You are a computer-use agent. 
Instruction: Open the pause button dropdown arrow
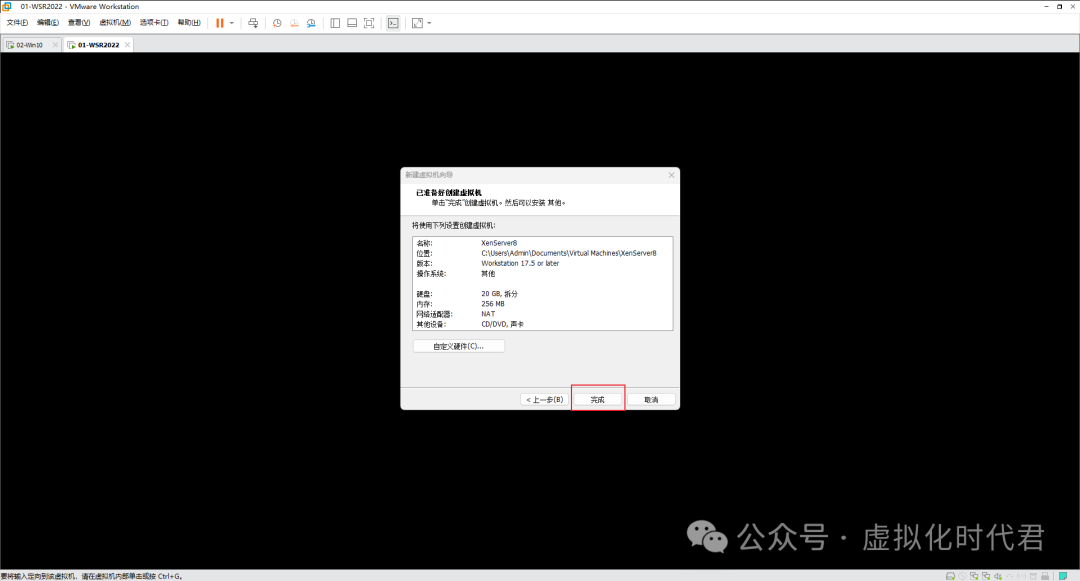231,22
